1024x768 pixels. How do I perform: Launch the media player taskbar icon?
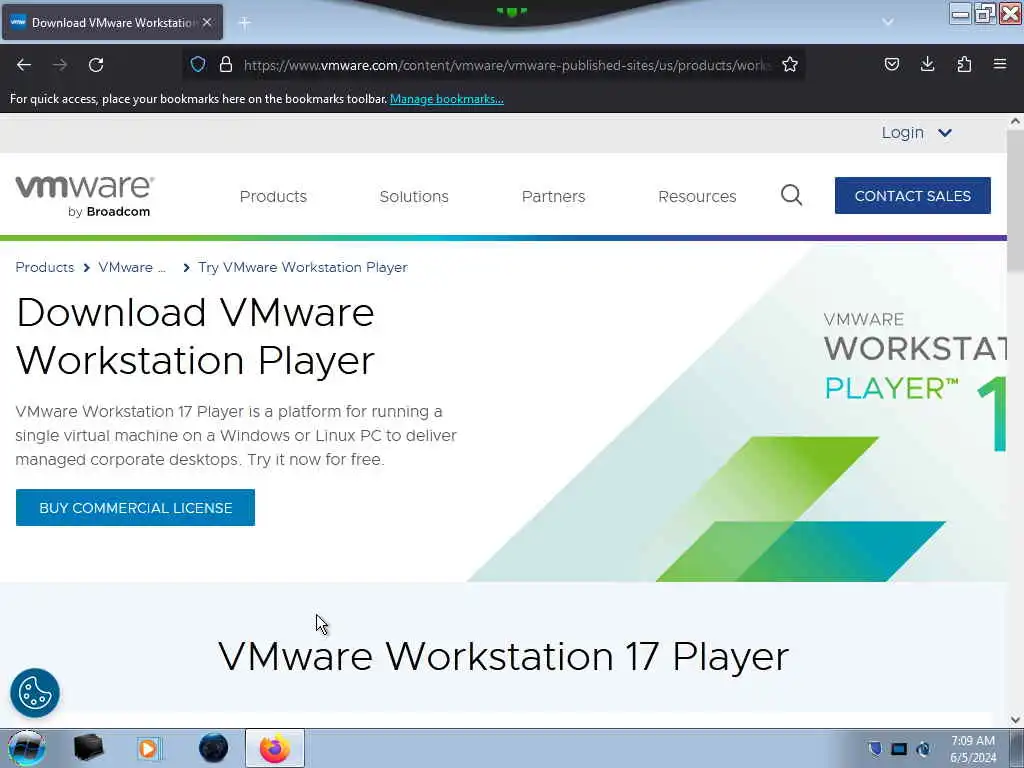coord(148,748)
